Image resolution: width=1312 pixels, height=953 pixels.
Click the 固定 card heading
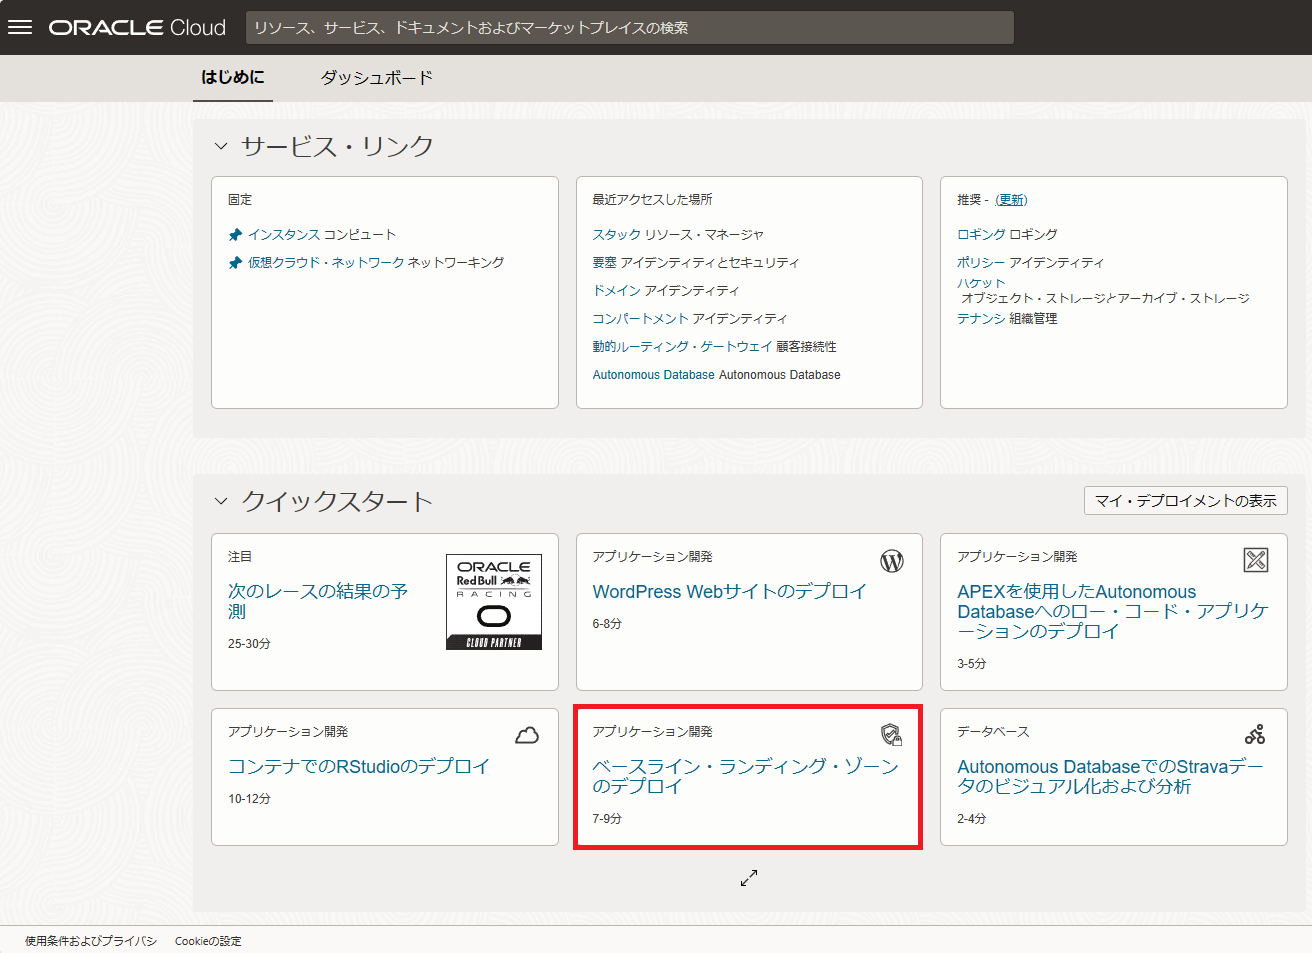240,200
